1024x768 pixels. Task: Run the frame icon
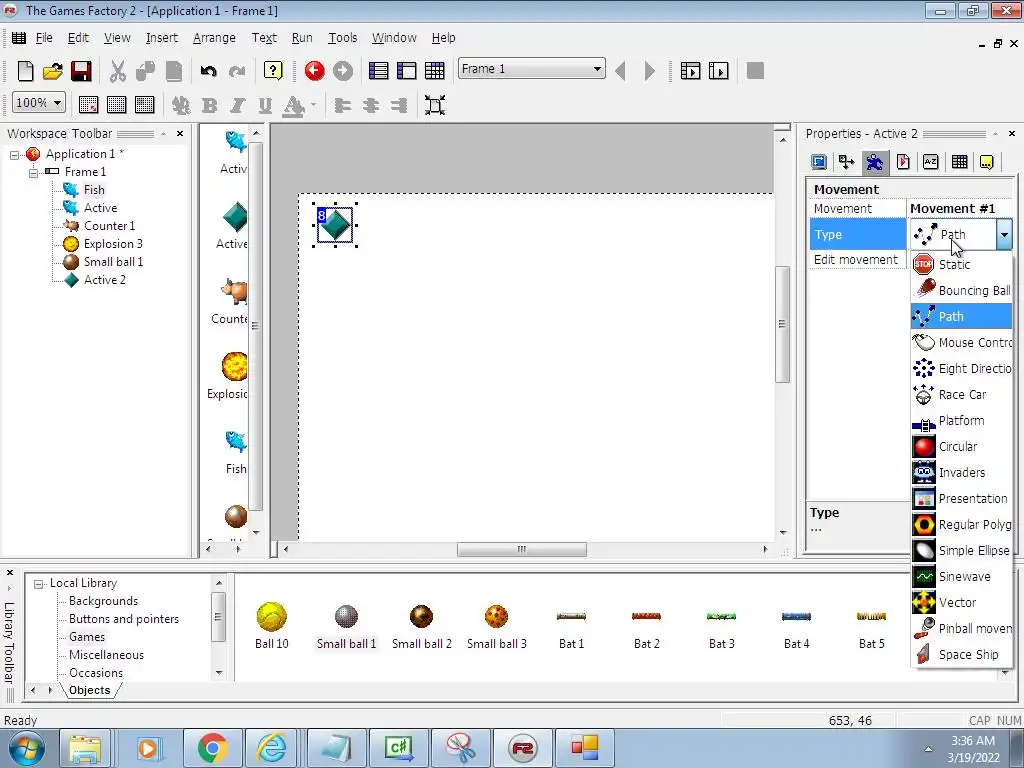tap(718, 71)
